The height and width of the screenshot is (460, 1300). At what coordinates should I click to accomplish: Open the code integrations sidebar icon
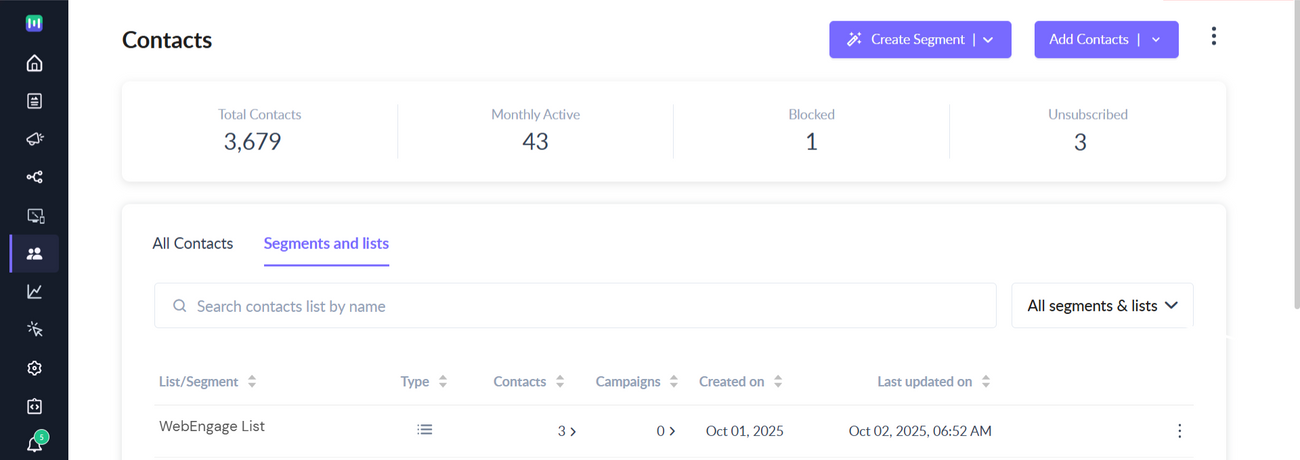pos(34,407)
